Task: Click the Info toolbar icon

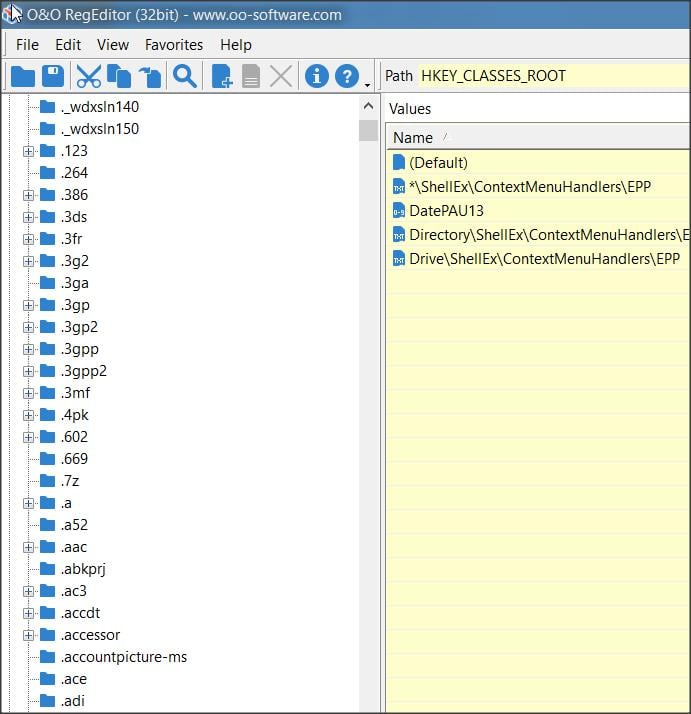Action: (317, 76)
